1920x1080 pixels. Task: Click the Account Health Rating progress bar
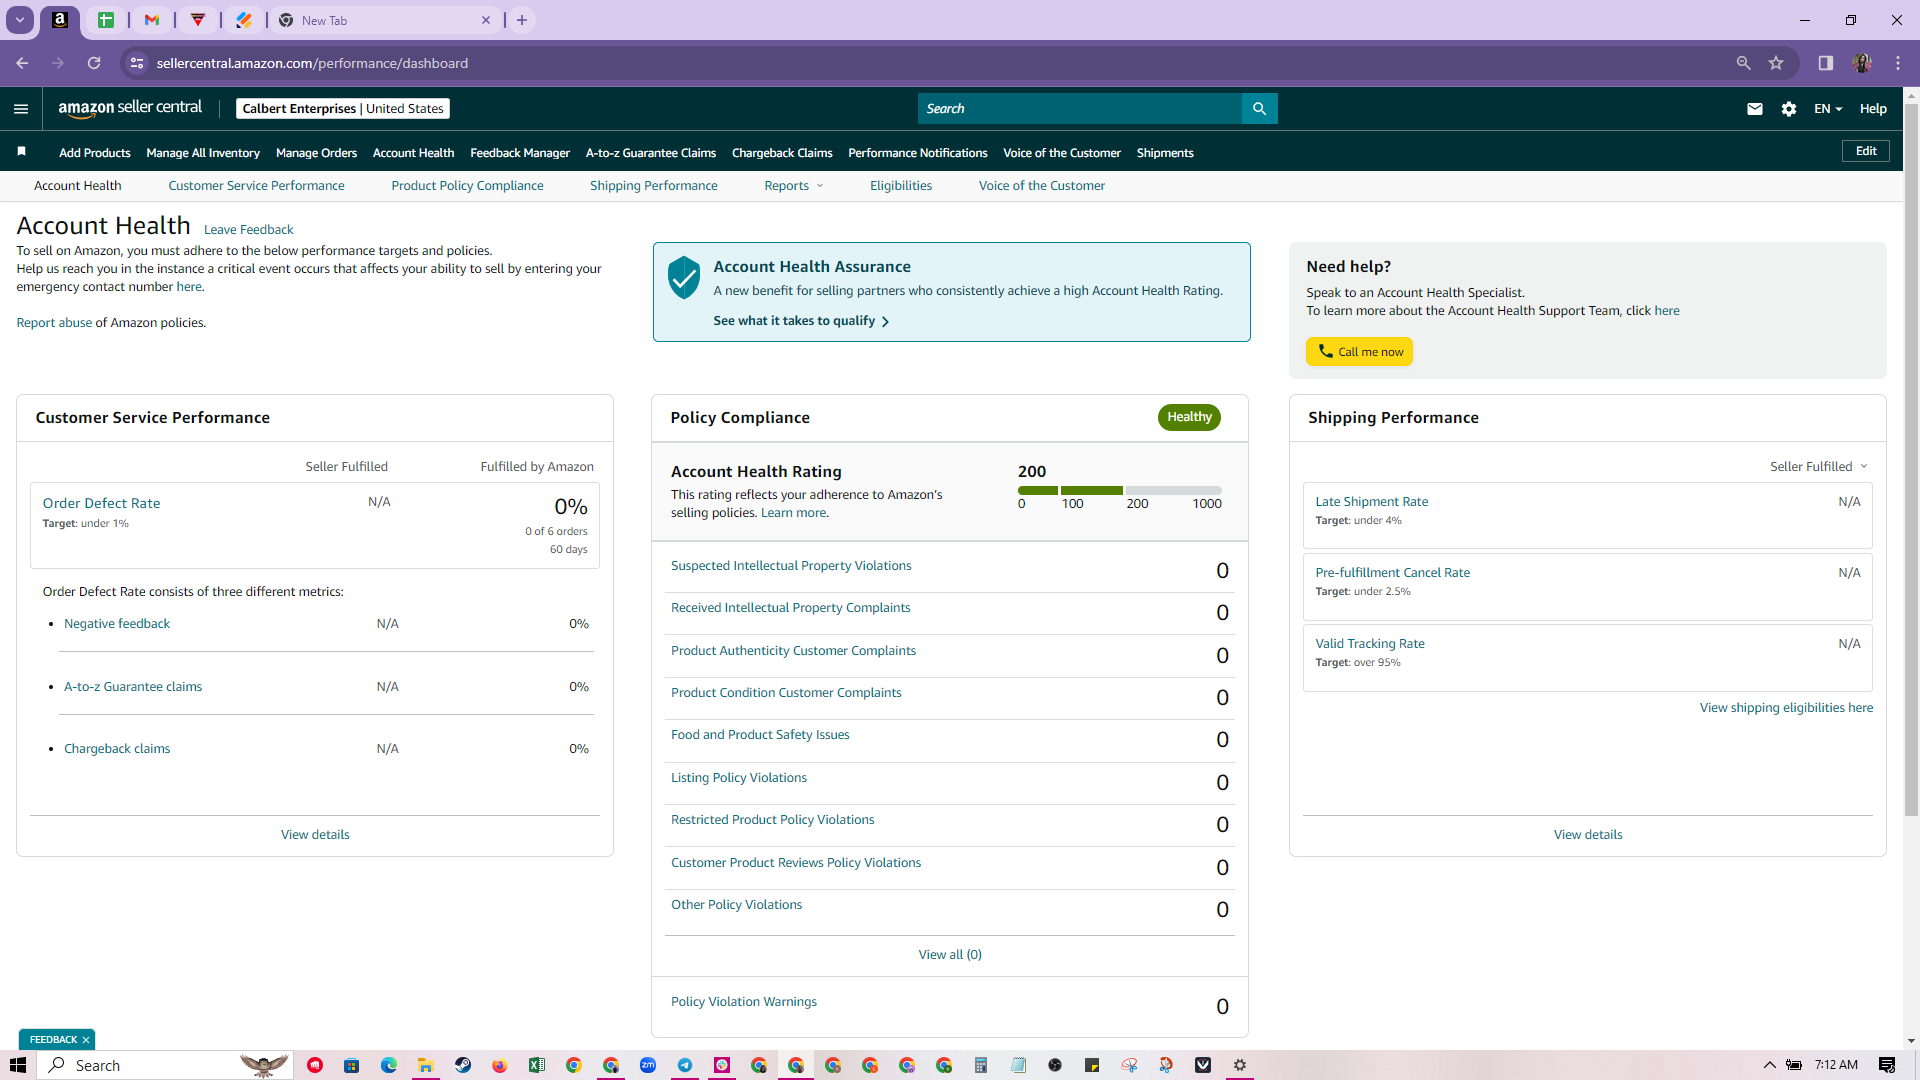(1120, 491)
